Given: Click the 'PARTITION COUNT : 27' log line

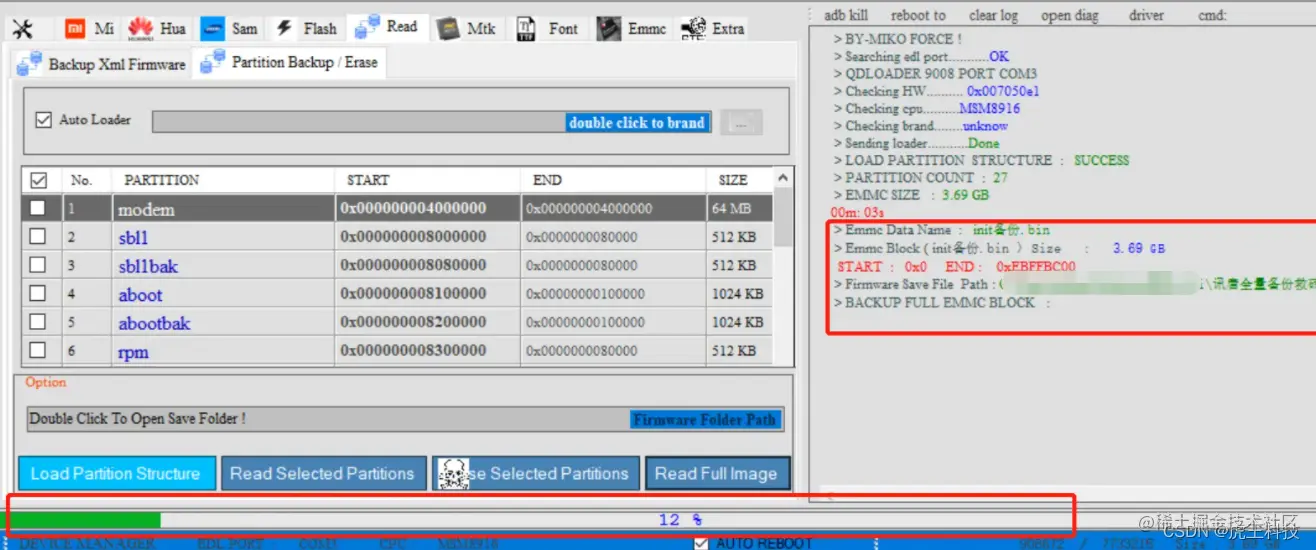Looking at the screenshot, I should 920,178.
